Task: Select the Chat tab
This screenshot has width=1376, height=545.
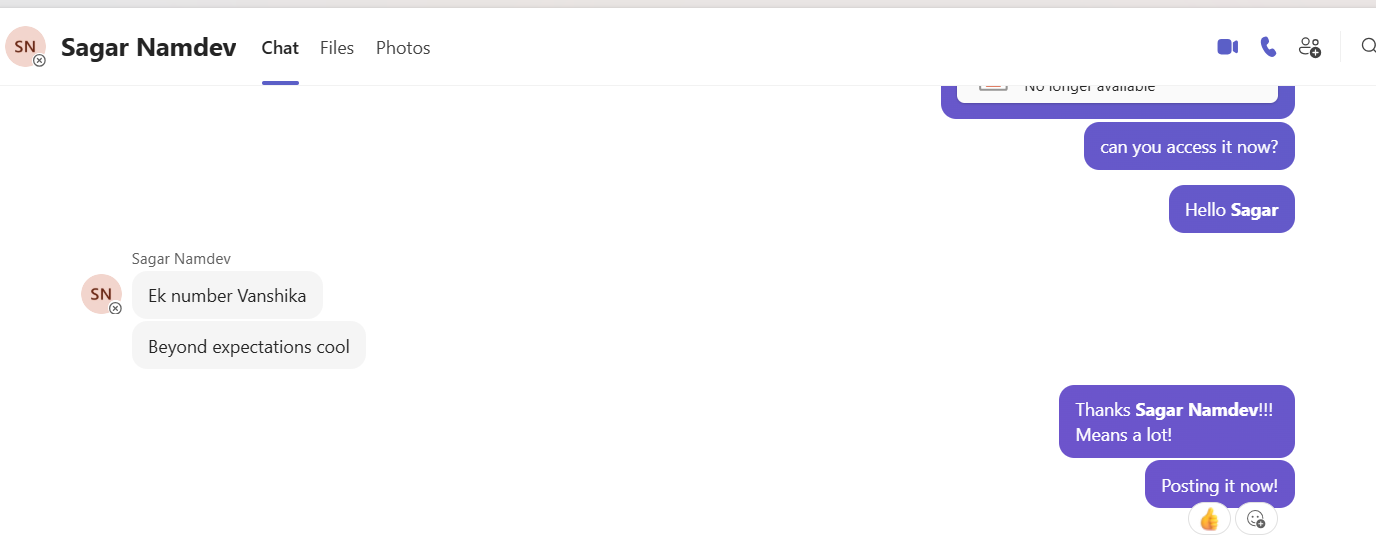Action: point(280,48)
